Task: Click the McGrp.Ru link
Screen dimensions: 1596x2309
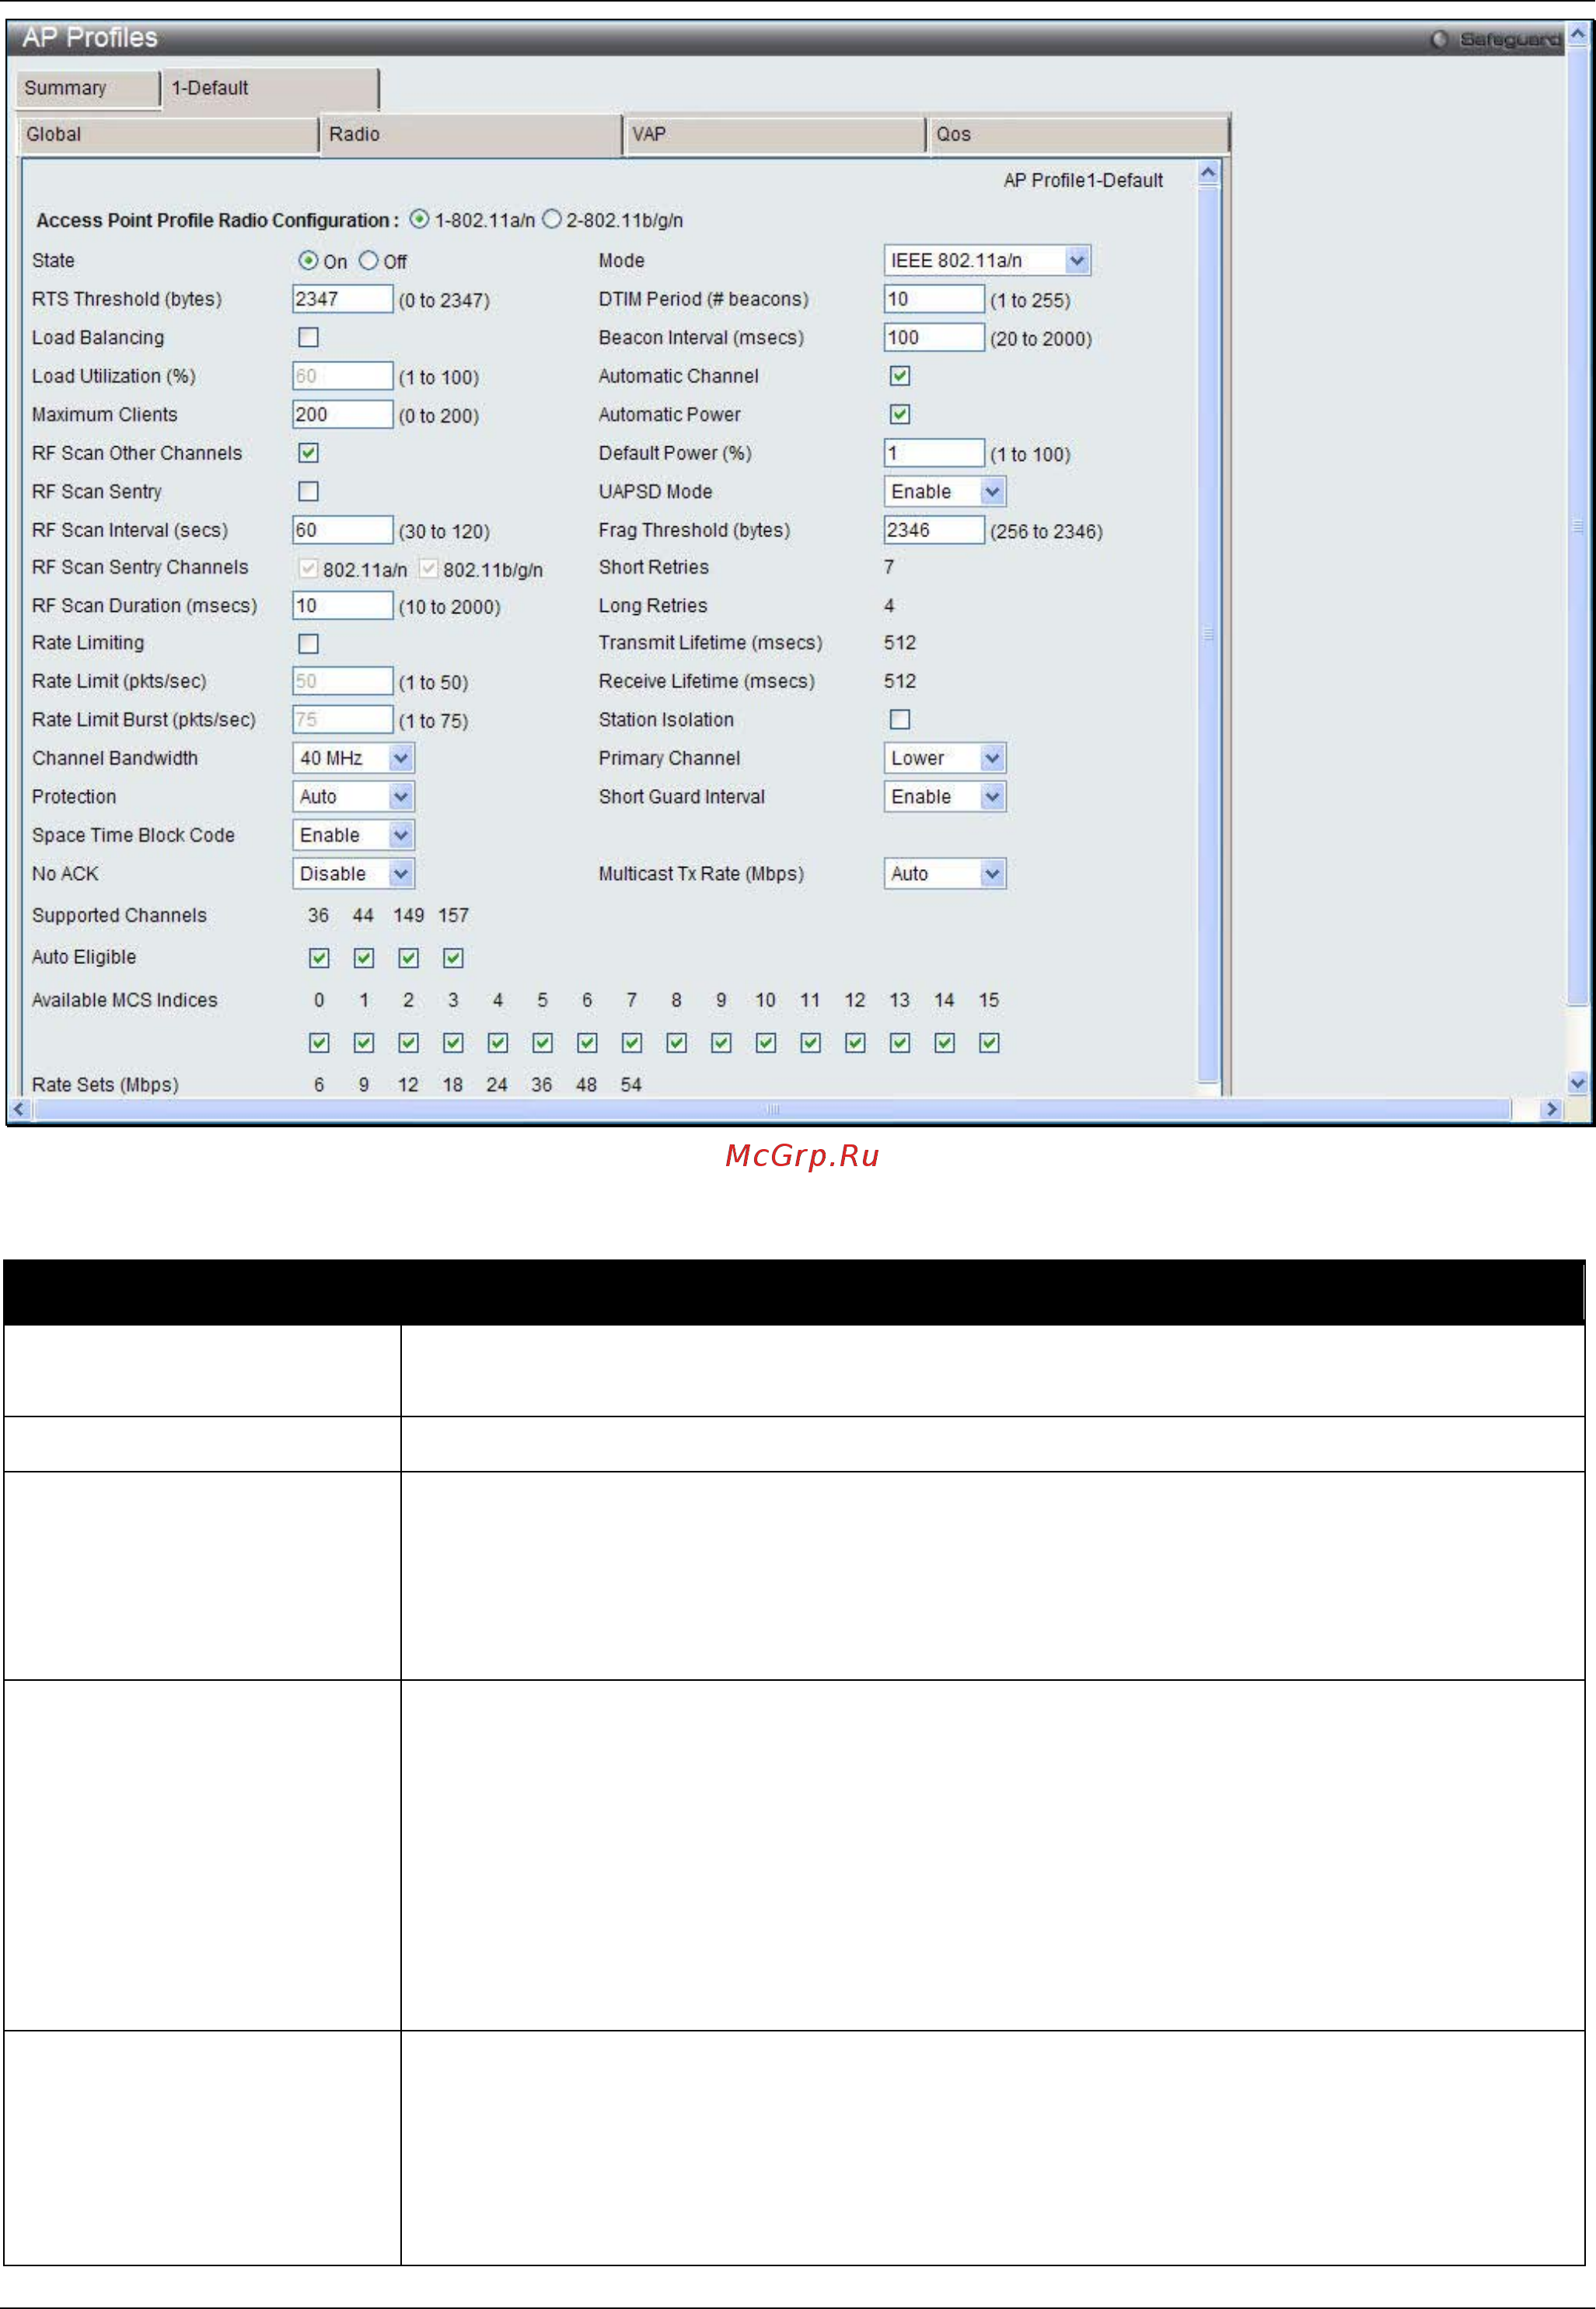Action: pyautogui.click(x=802, y=1155)
